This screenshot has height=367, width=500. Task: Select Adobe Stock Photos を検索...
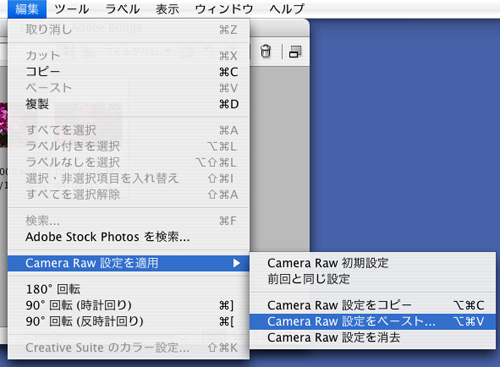(x=129, y=237)
